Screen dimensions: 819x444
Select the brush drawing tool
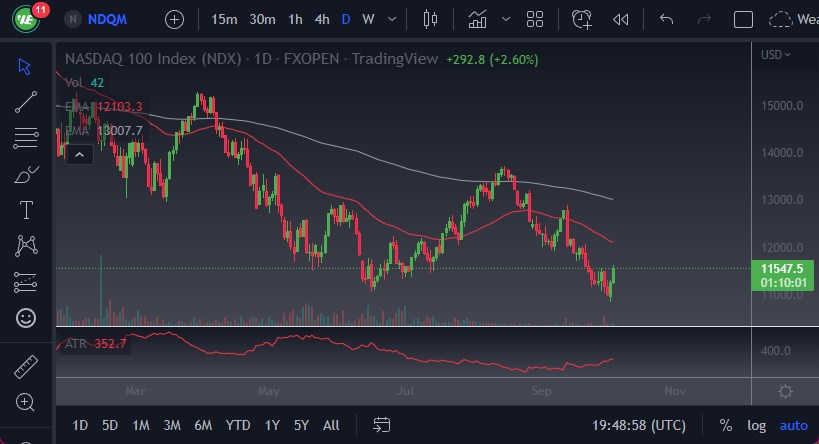tap(26, 174)
